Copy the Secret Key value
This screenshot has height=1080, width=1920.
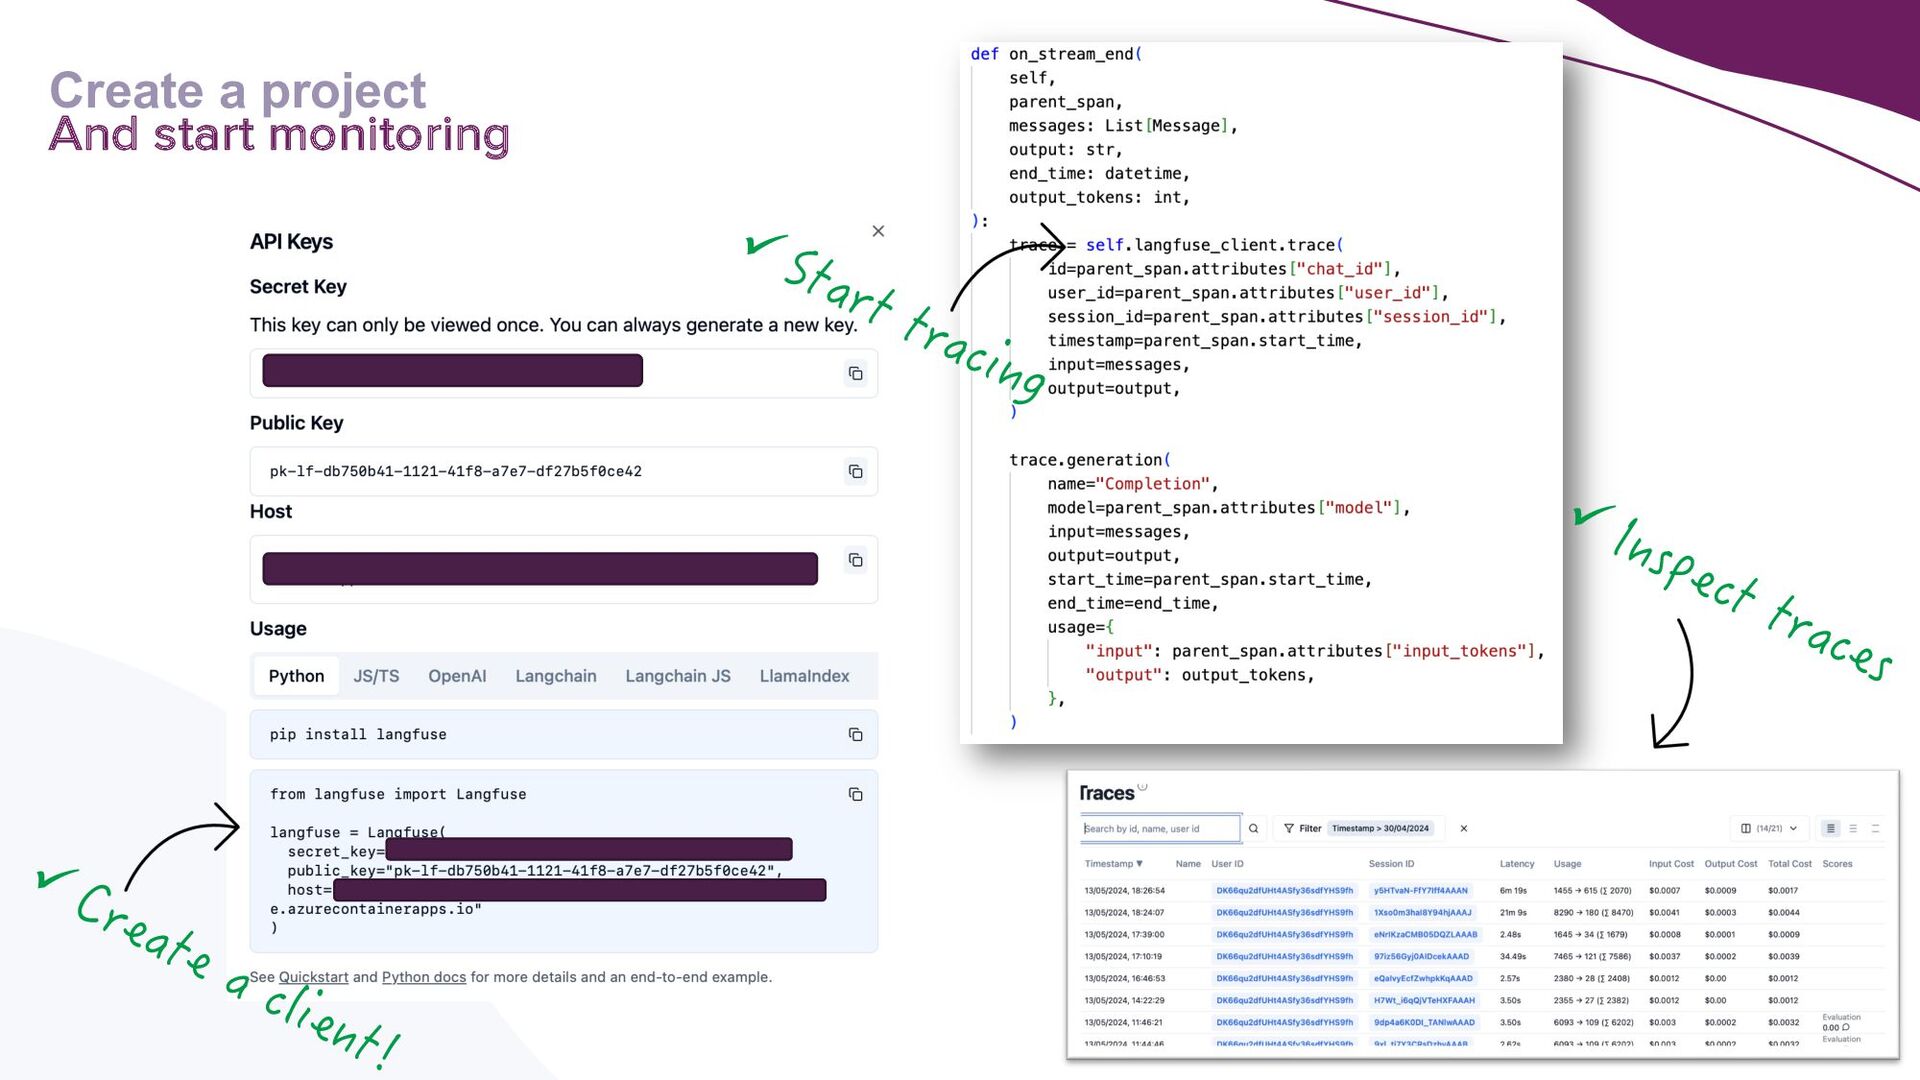tap(855, 373)
